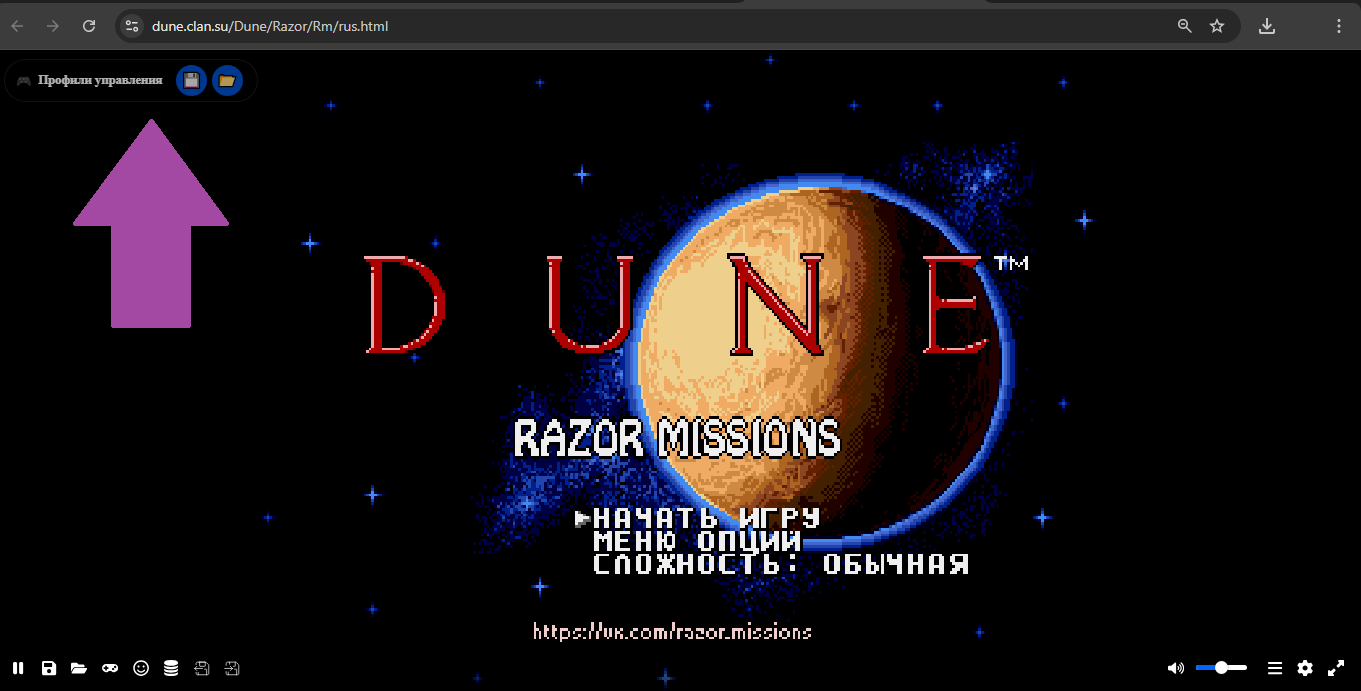Click the Профили управления label

pos(100,80)
